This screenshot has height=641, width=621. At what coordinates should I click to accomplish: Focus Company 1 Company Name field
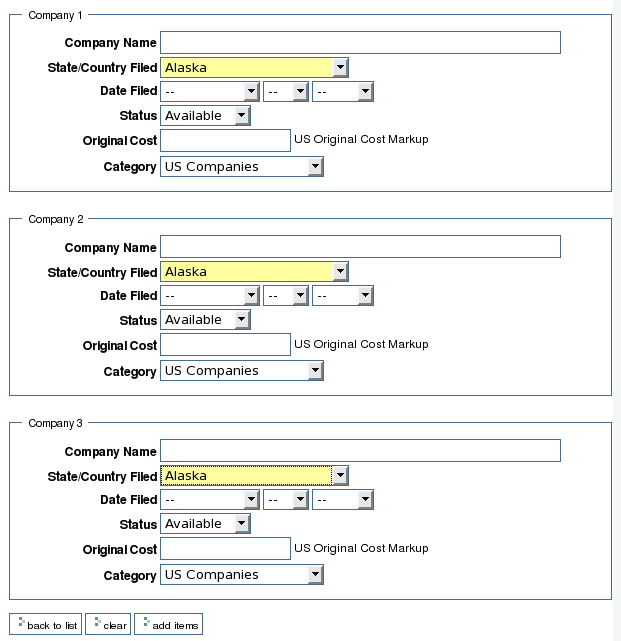[360, 43]
